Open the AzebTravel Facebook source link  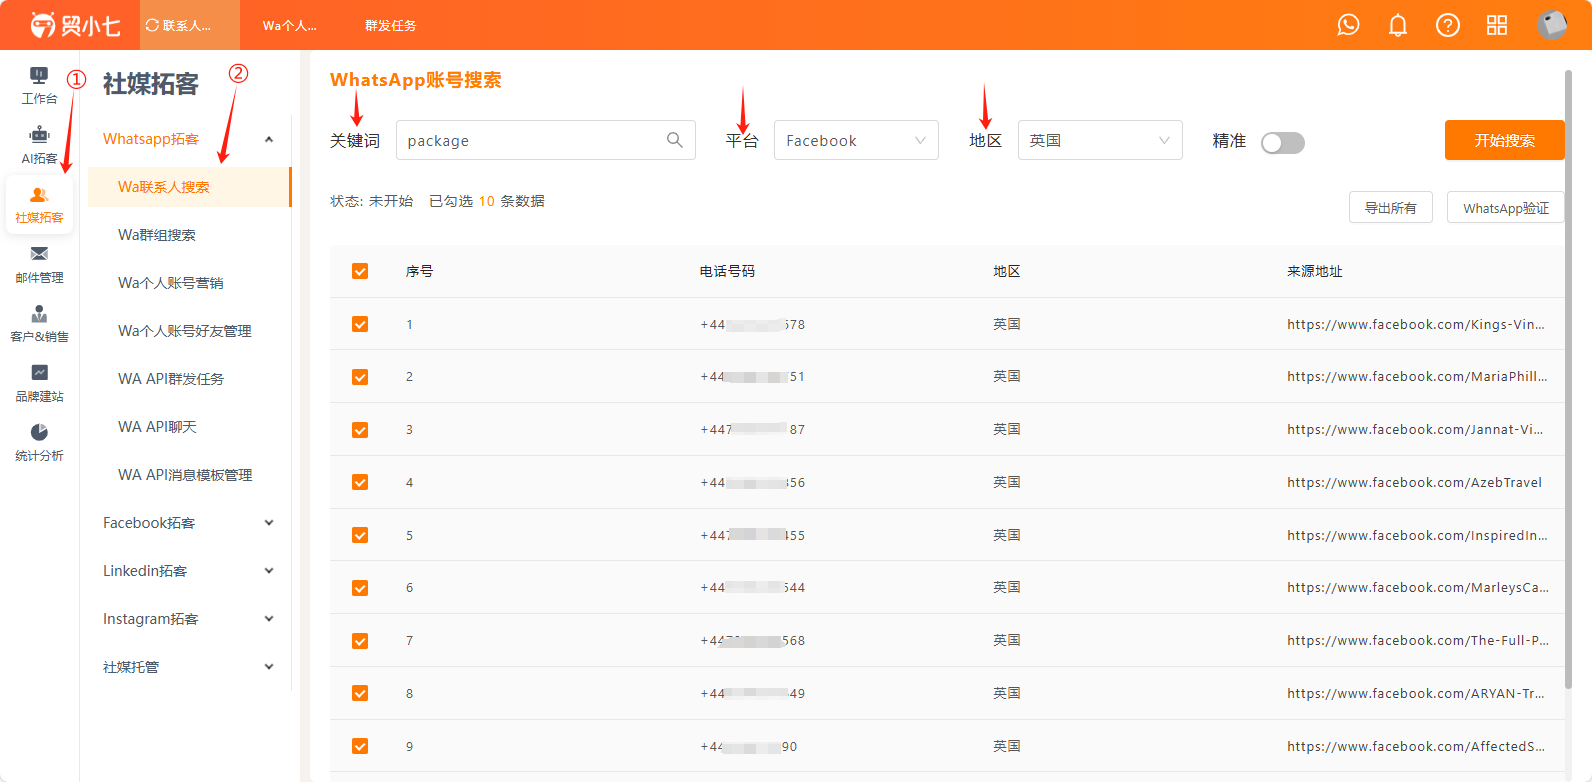[1414, 482]
